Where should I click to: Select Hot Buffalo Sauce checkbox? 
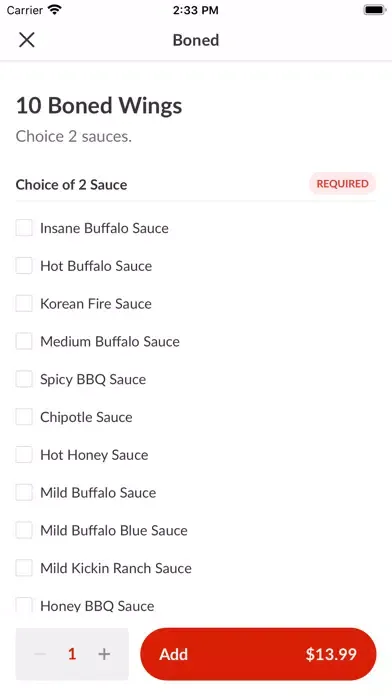(24, 265)
